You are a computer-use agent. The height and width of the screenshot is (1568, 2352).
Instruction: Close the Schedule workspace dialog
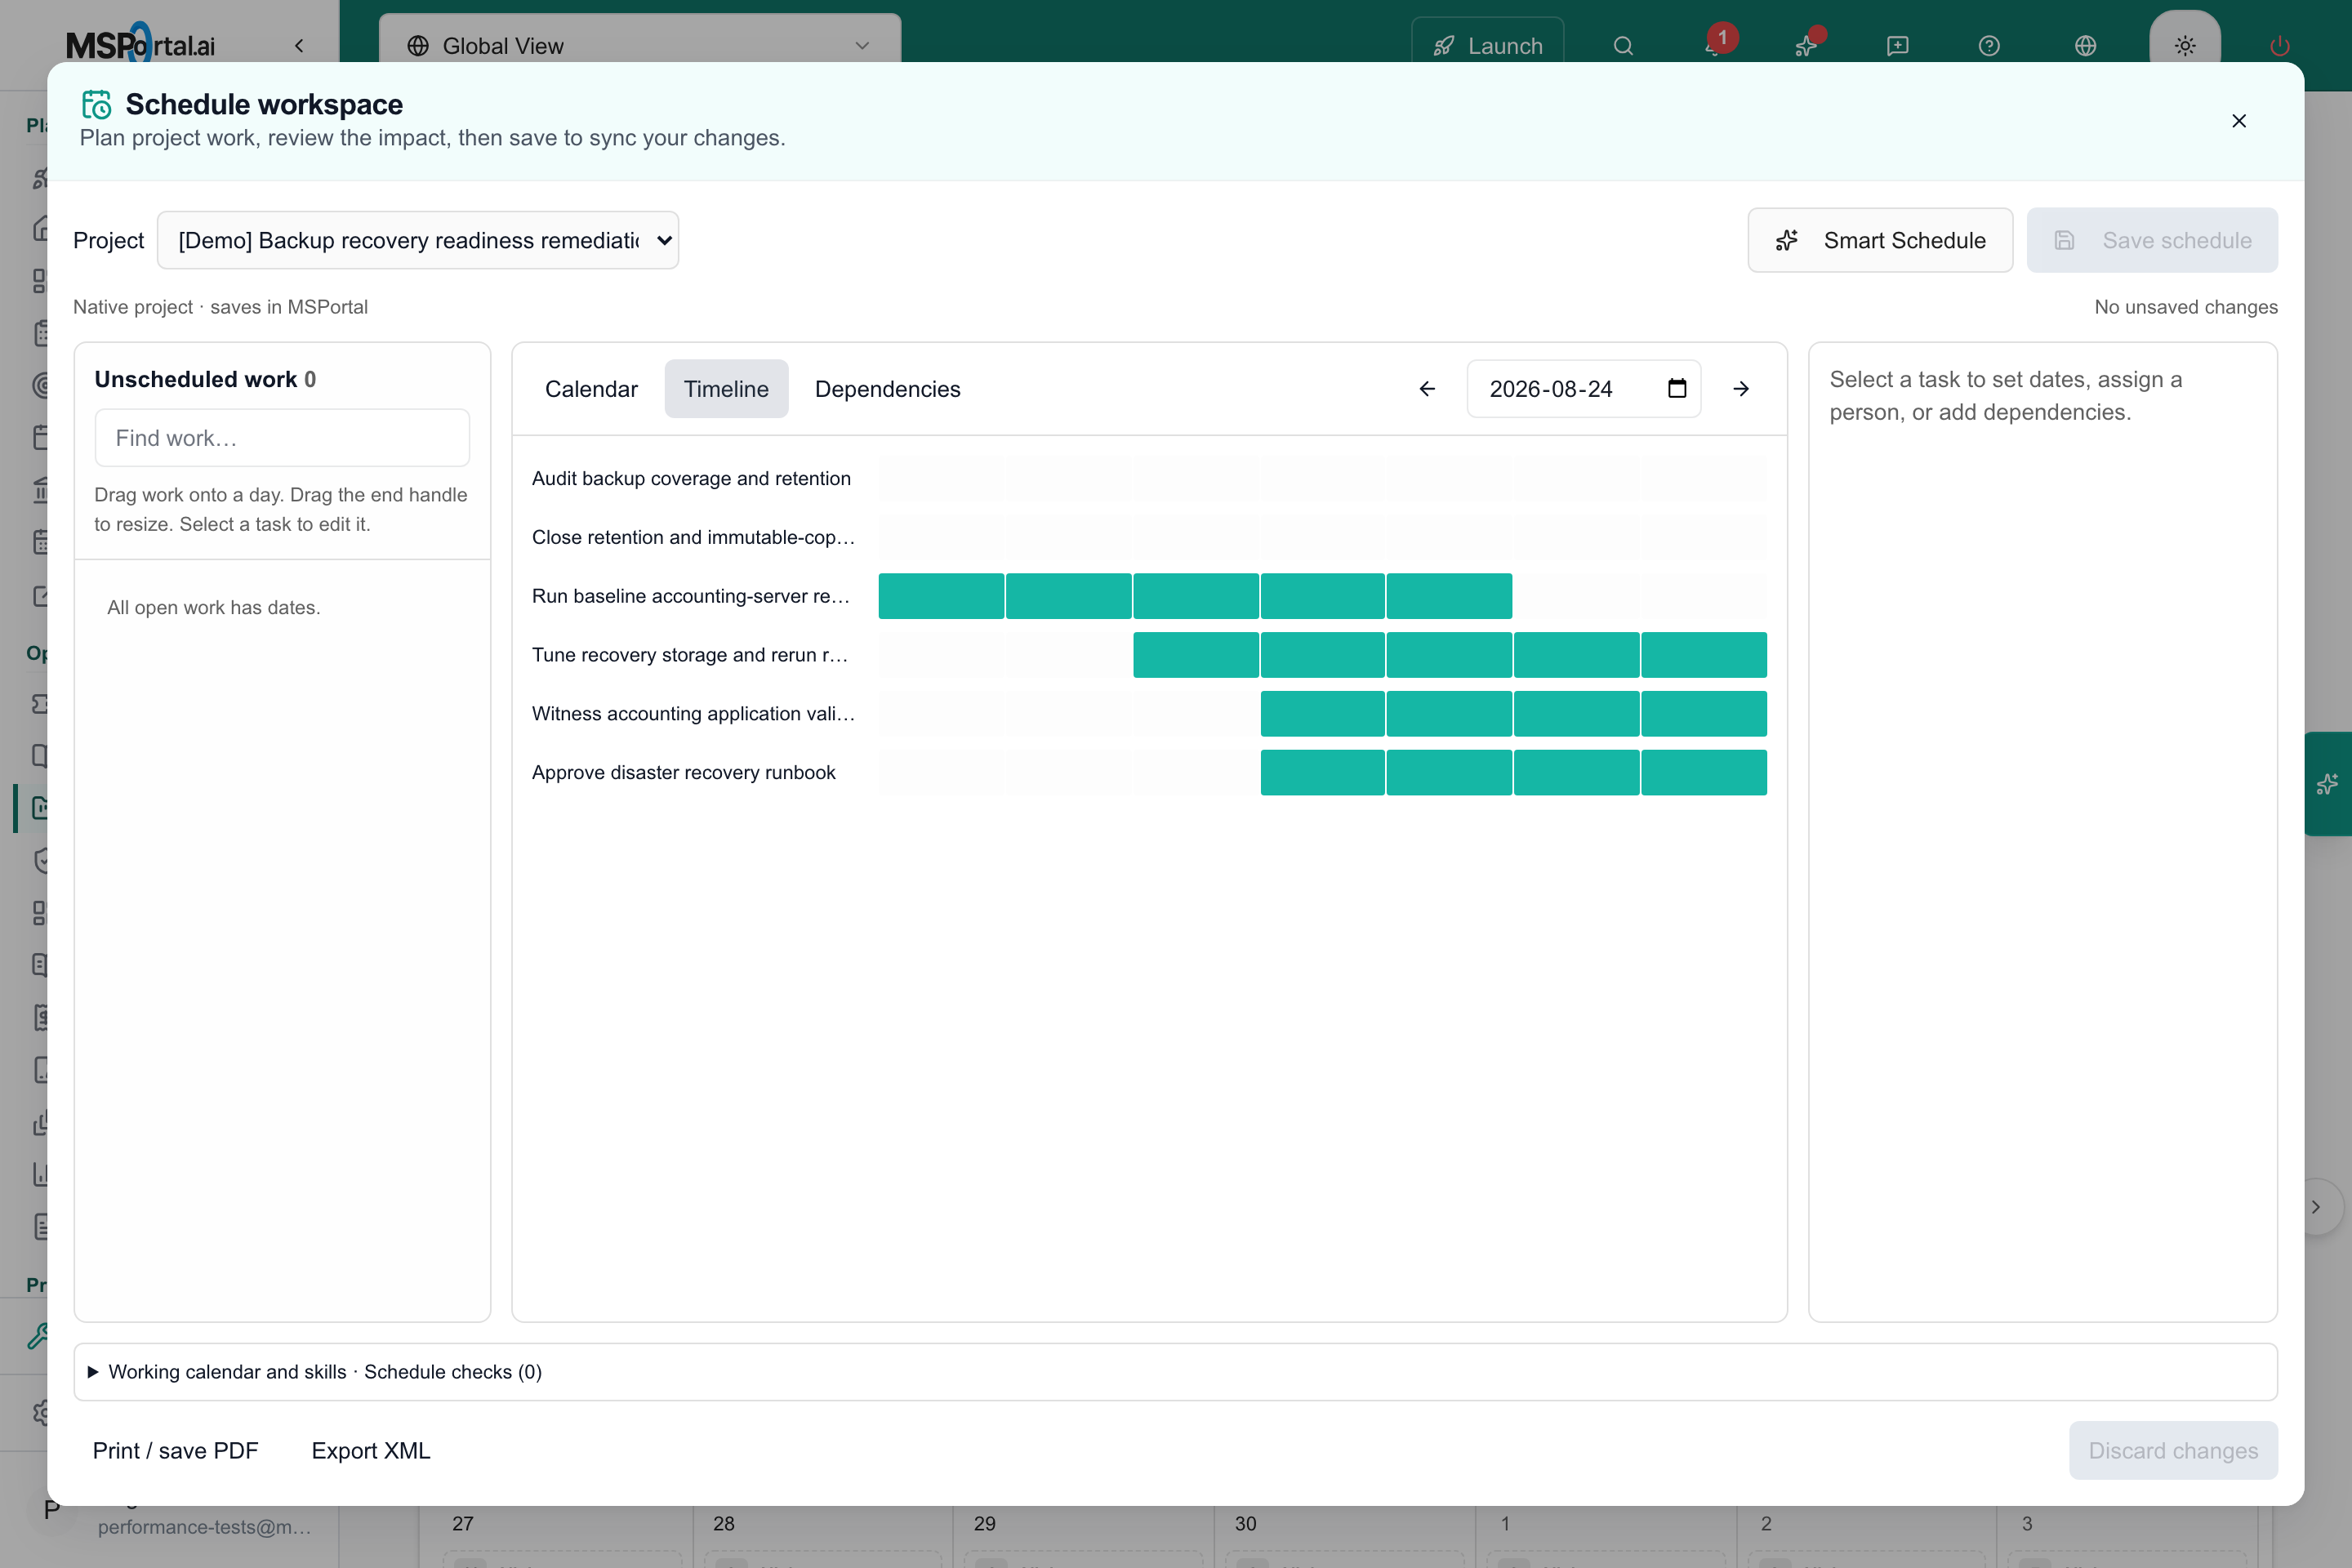click(x=2238, y=121)
